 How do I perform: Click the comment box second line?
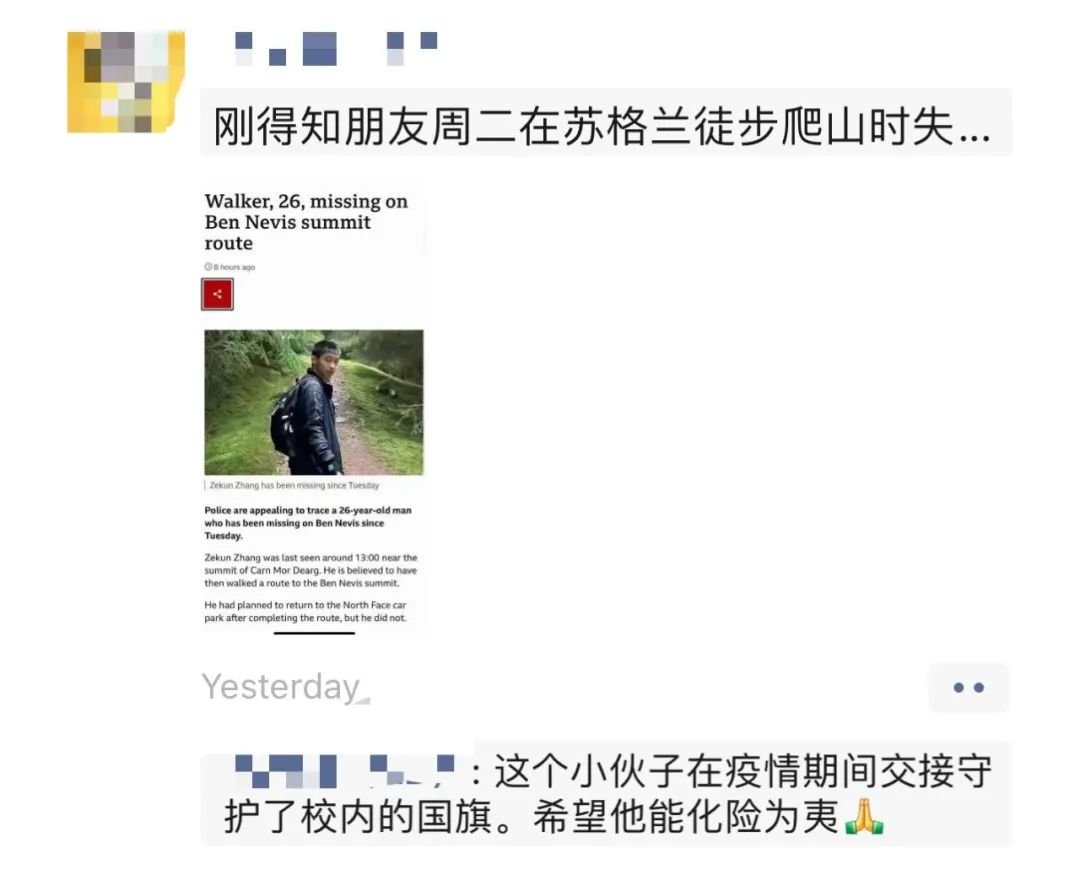point(554,818)
